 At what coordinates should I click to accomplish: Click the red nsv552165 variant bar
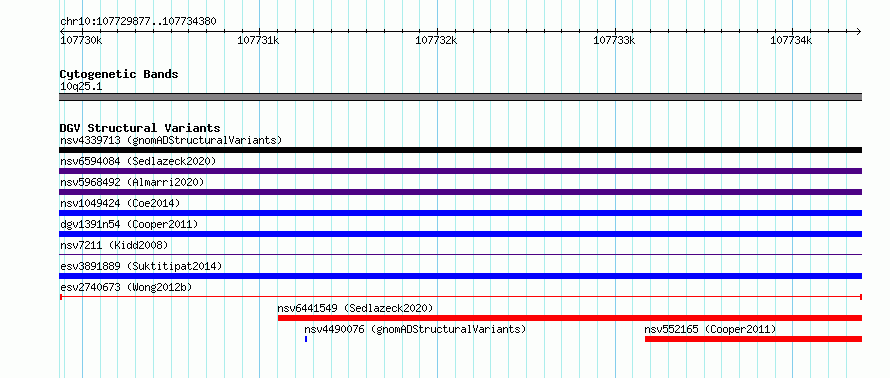click(x=753, y=339)
